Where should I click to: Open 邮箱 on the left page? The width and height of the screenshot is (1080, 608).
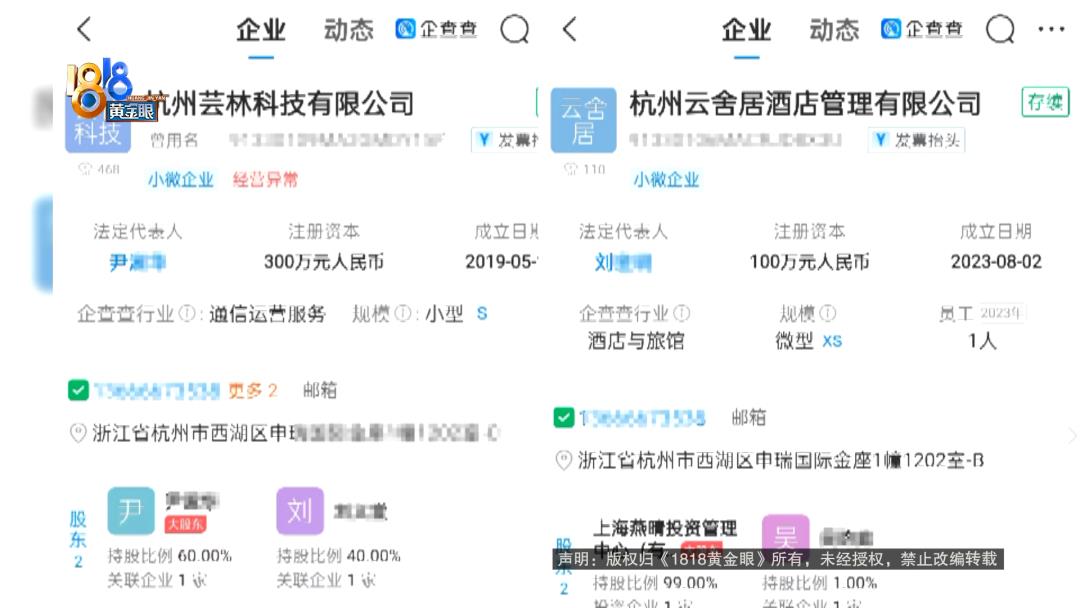(320, 390)
